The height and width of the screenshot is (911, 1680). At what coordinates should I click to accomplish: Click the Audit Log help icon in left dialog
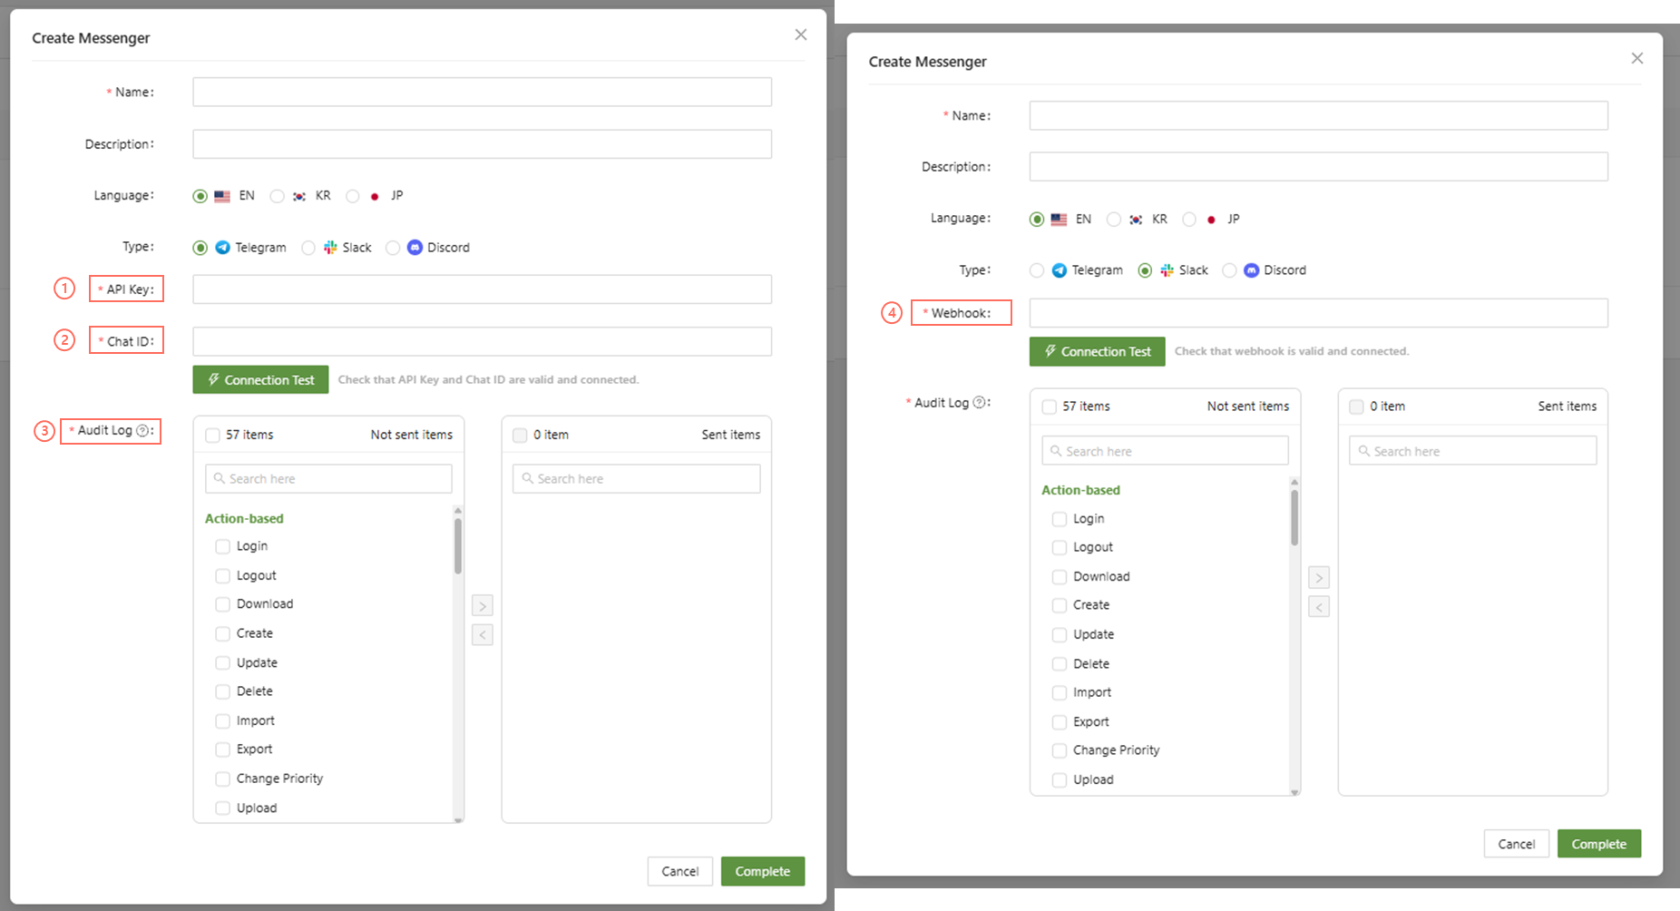point(142,431)
